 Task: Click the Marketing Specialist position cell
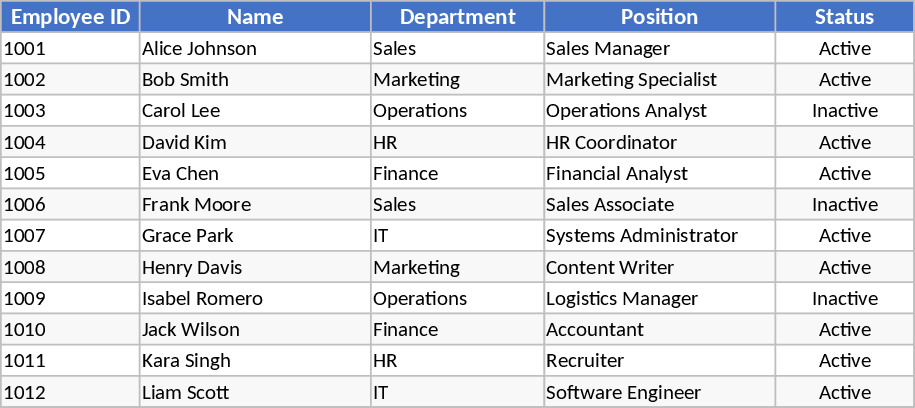pyautogui.click(x=631, y=79)
